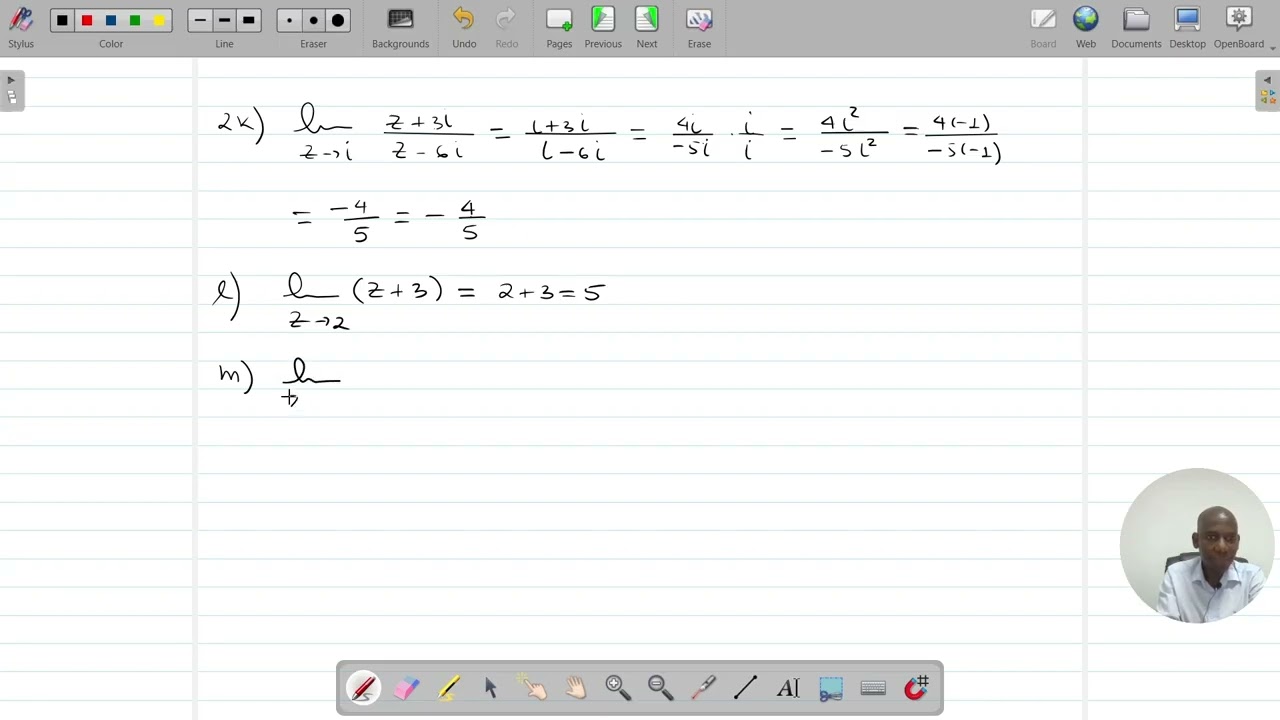Select the Capture part of screen tool
1280x720 pixels.
click(831, 688)
